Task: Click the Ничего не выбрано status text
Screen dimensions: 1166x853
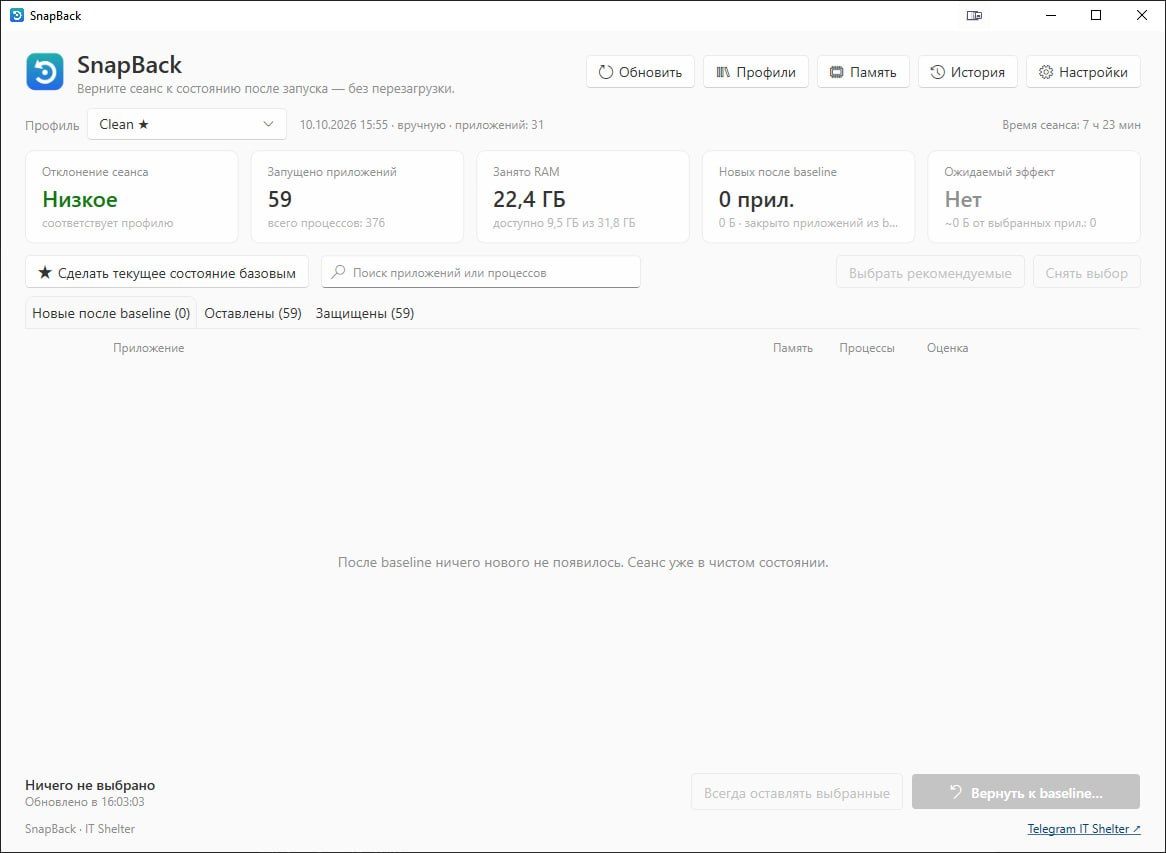Action: coord(90,785)
